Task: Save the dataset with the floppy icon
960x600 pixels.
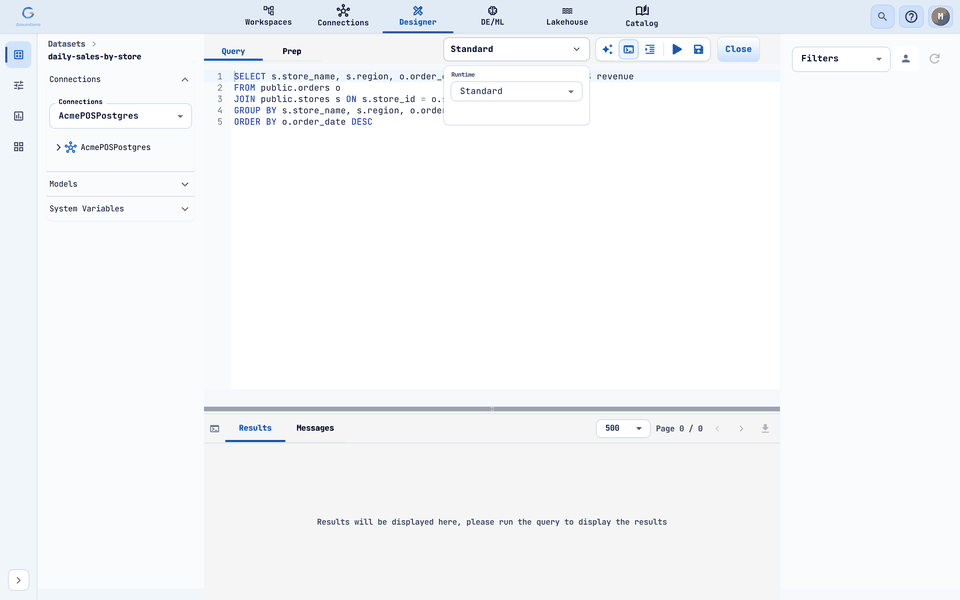Action: coord(698,49)
